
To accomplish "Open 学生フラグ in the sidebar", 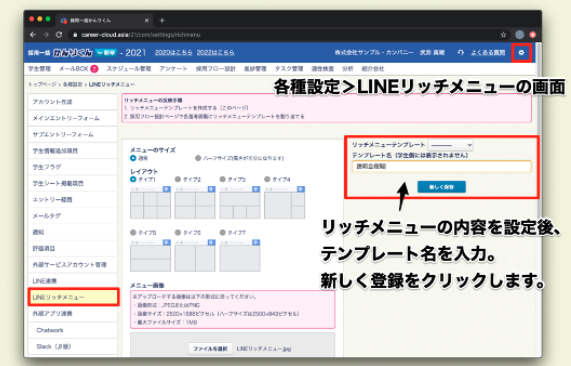I will tap(73, 167).
